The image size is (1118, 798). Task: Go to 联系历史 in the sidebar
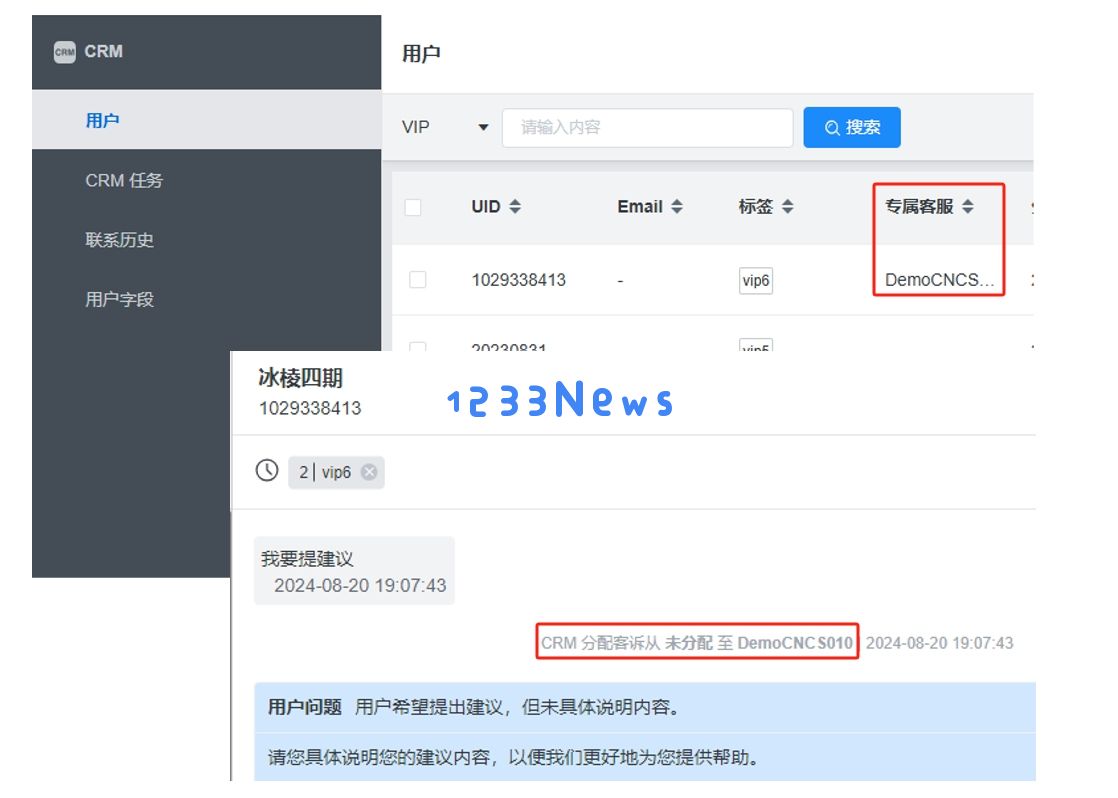207,240
